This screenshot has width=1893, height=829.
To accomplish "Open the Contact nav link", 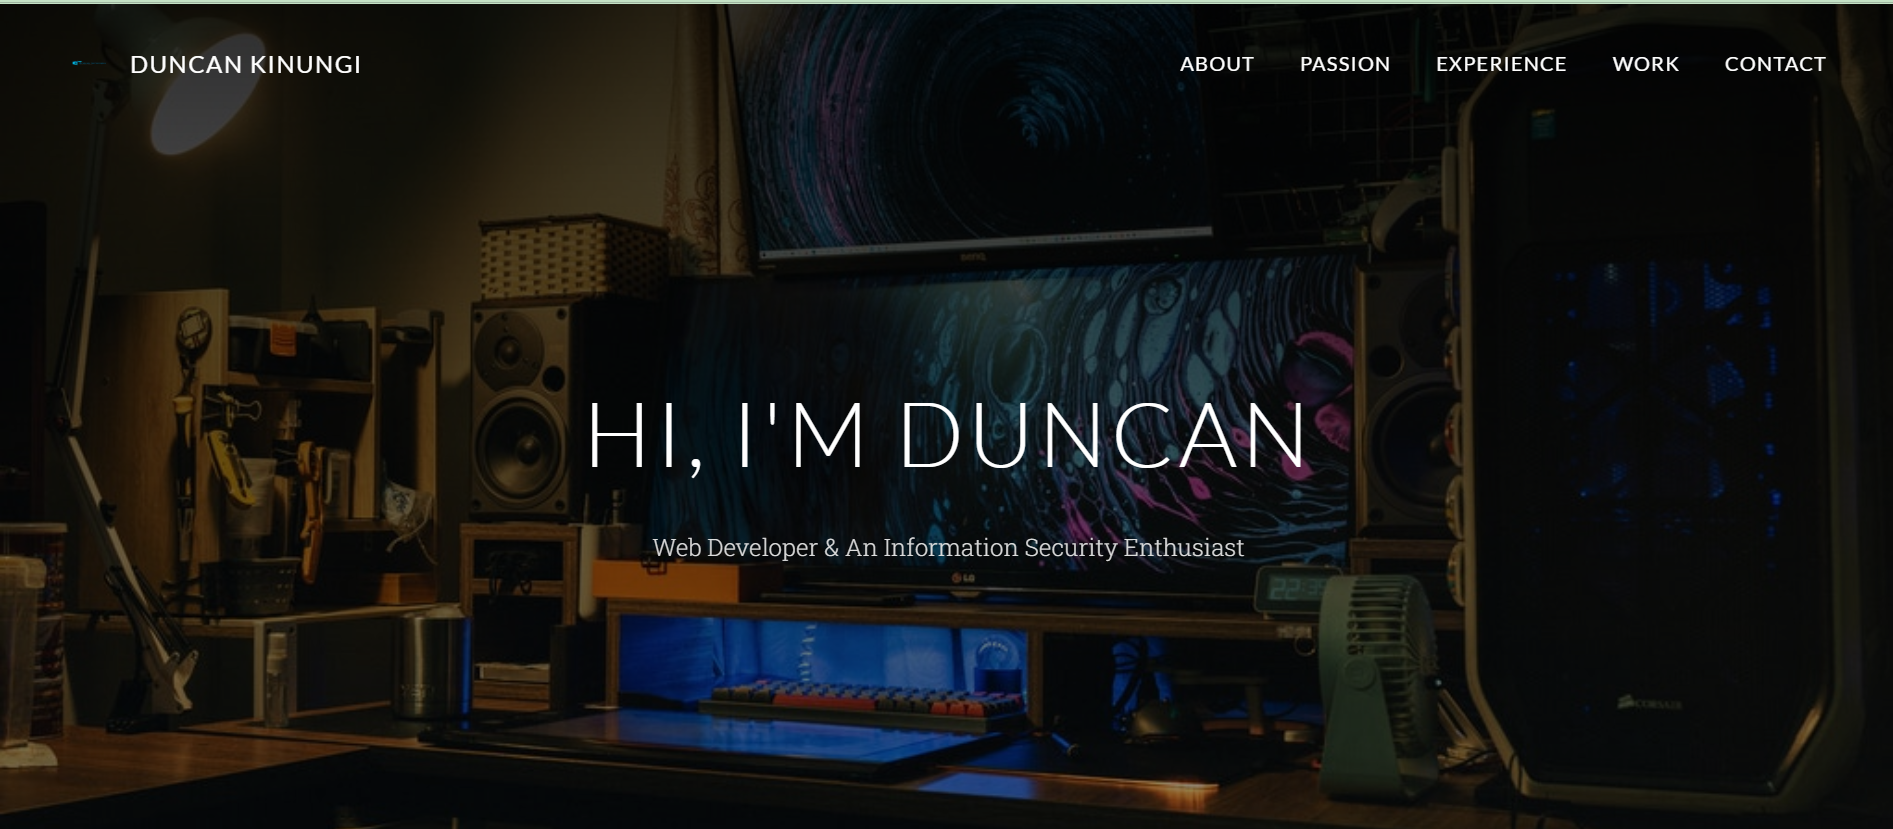I will click(1774, 64).
